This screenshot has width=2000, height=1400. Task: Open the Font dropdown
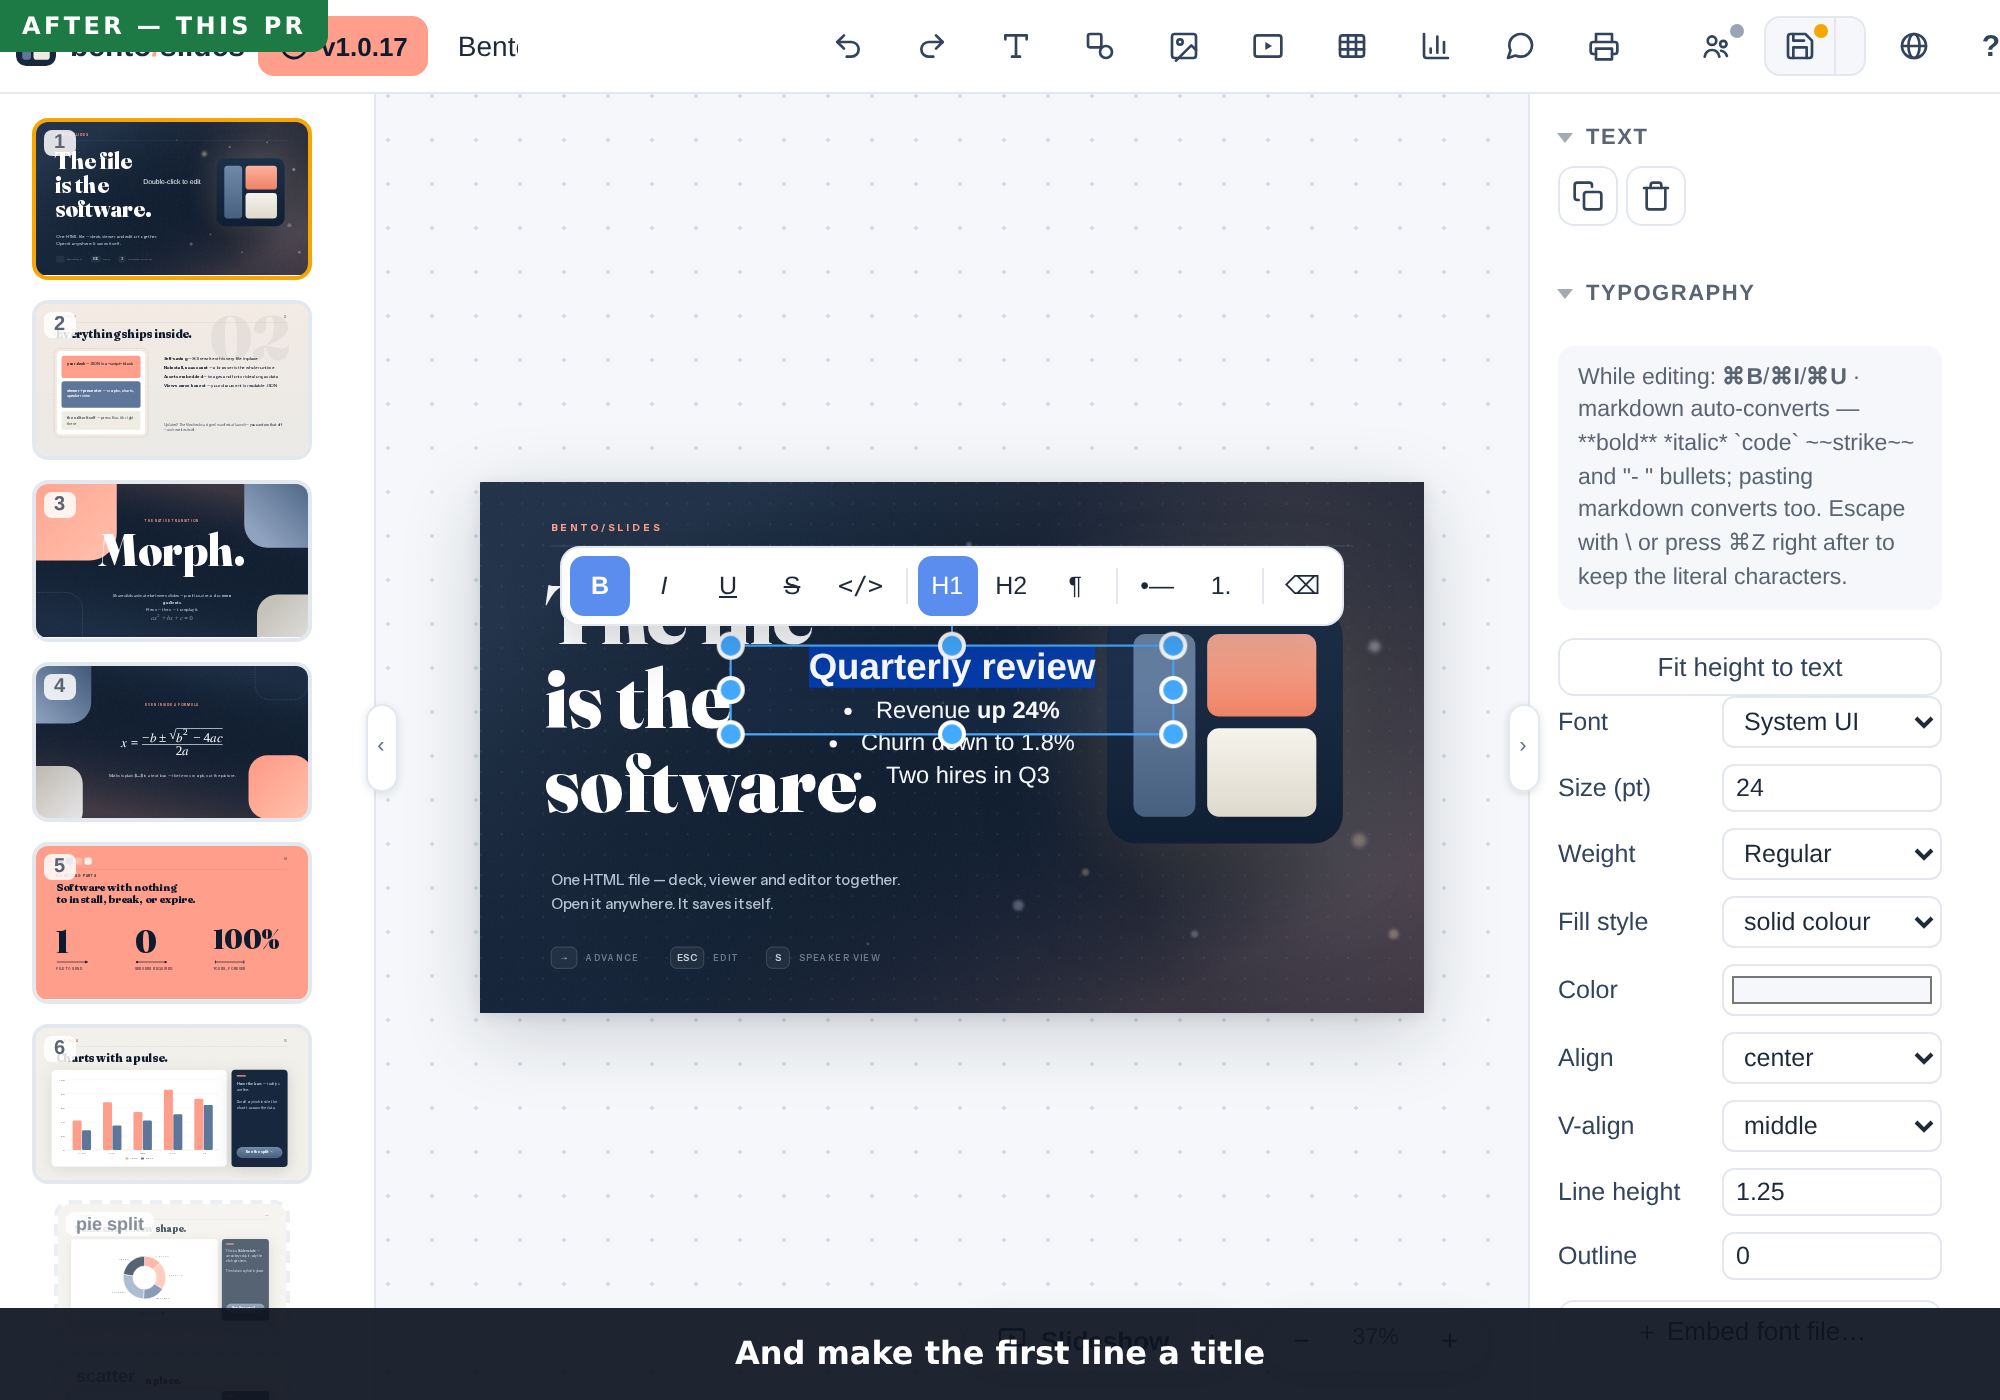(1831, 722)
